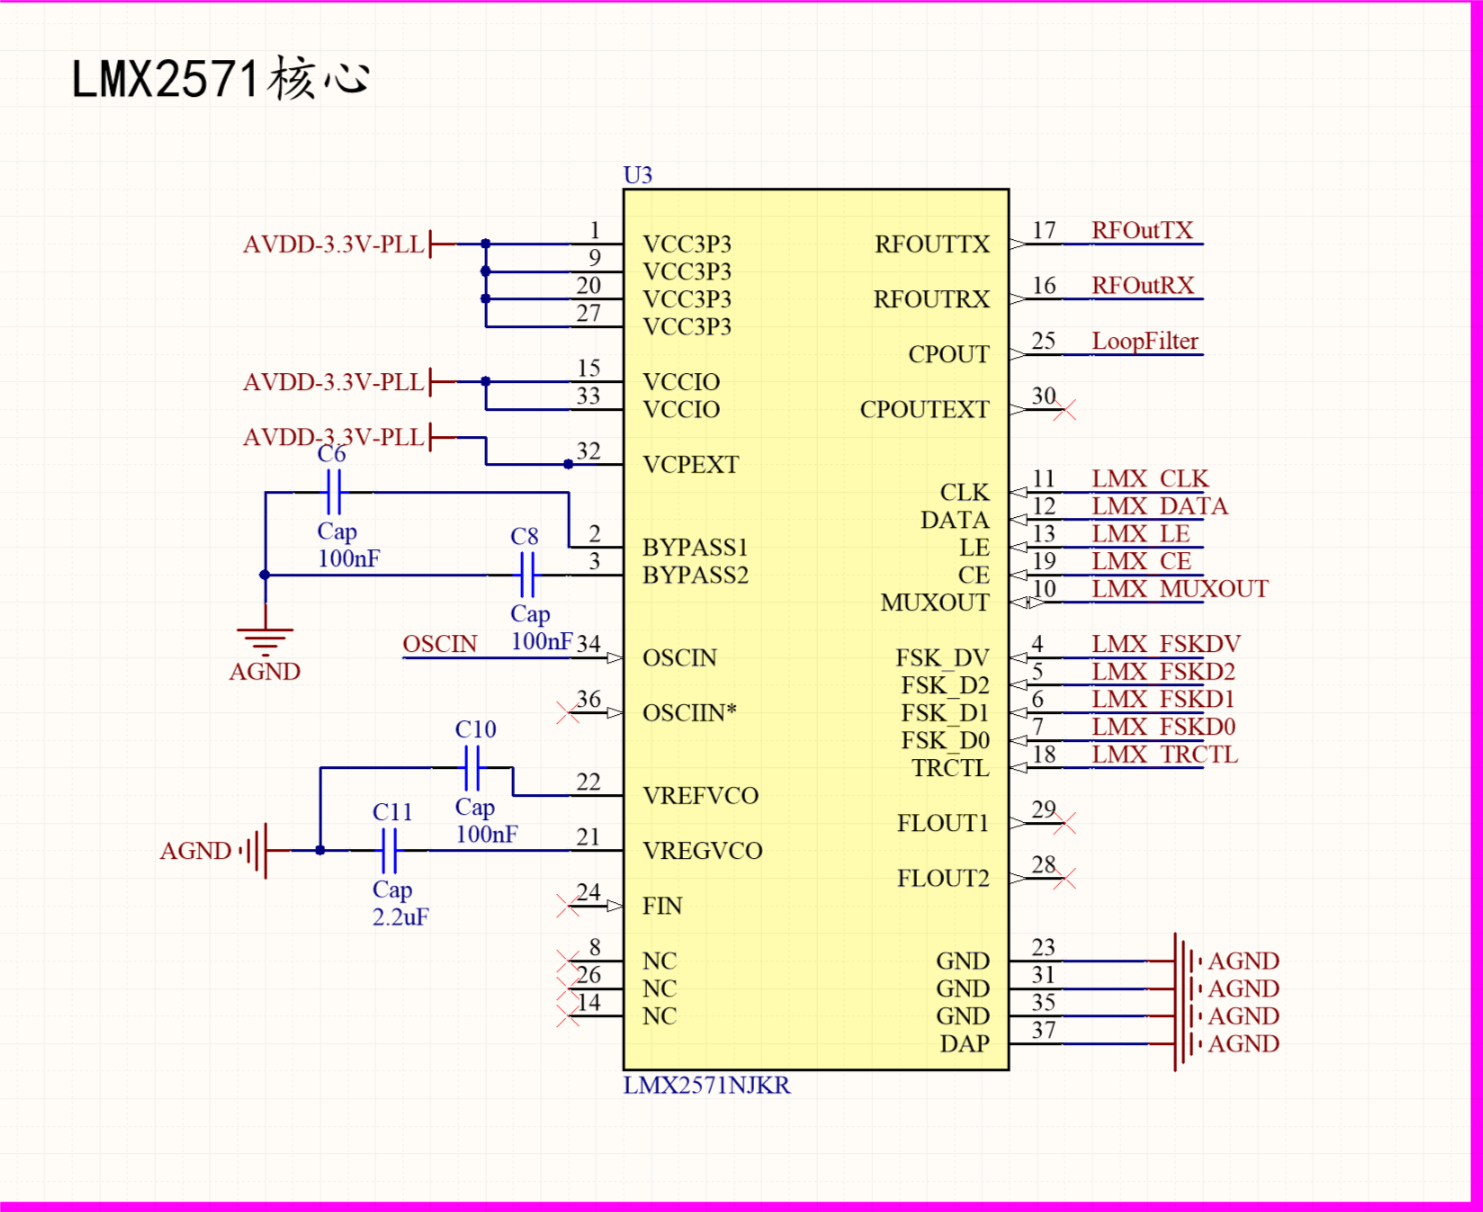Click pin number 25 beside CPOUT
This screenshot has height=1212, width=1483.
[x=1044, y=341]
